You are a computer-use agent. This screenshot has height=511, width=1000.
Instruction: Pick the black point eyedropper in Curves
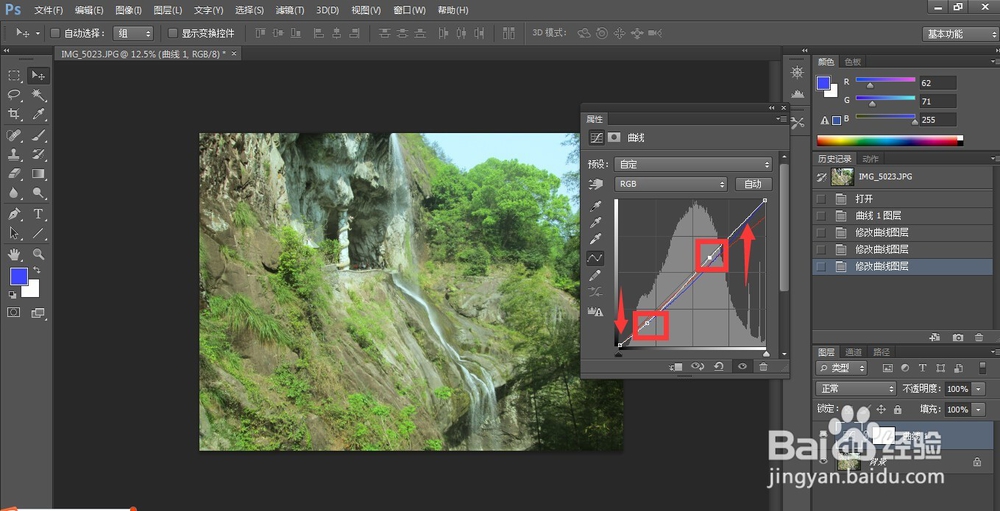(x=596, y=205)
